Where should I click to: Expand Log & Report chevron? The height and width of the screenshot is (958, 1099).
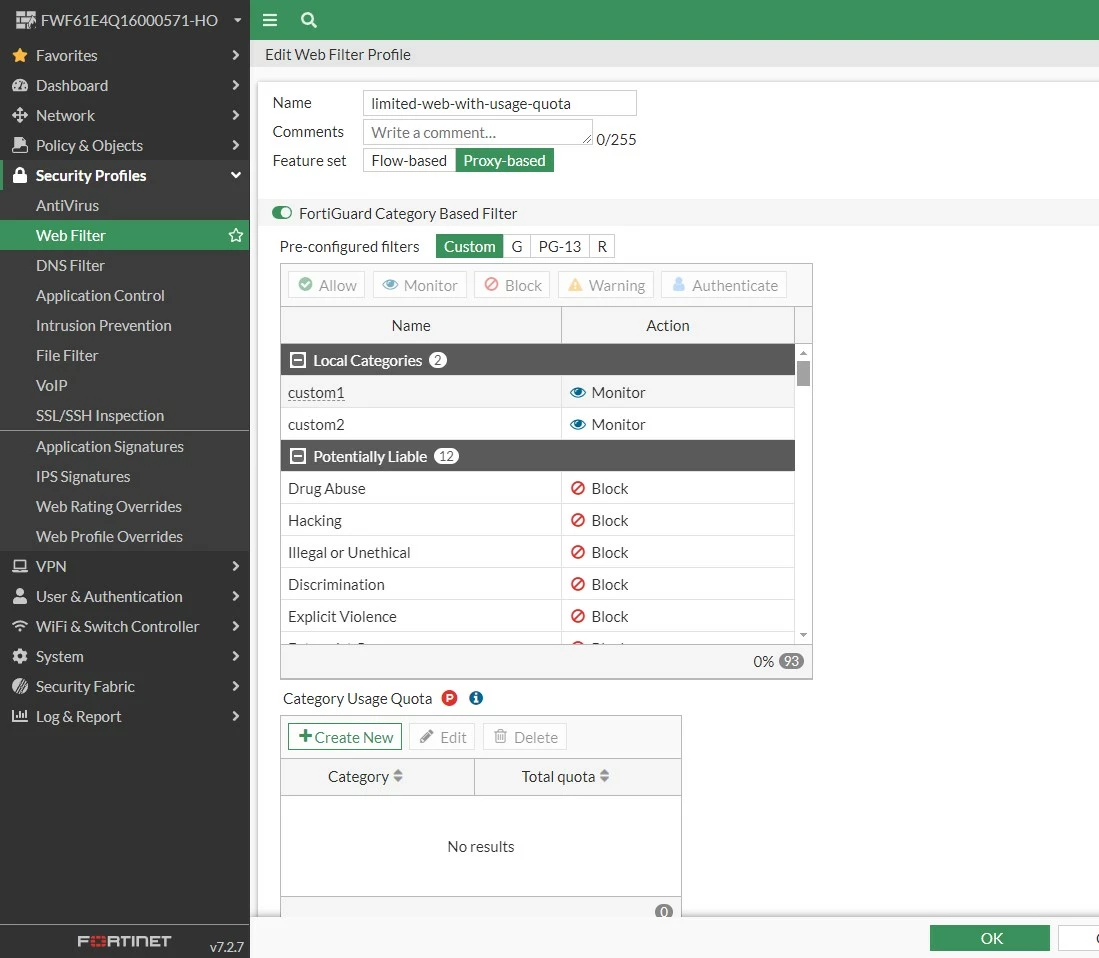(236, 716)
